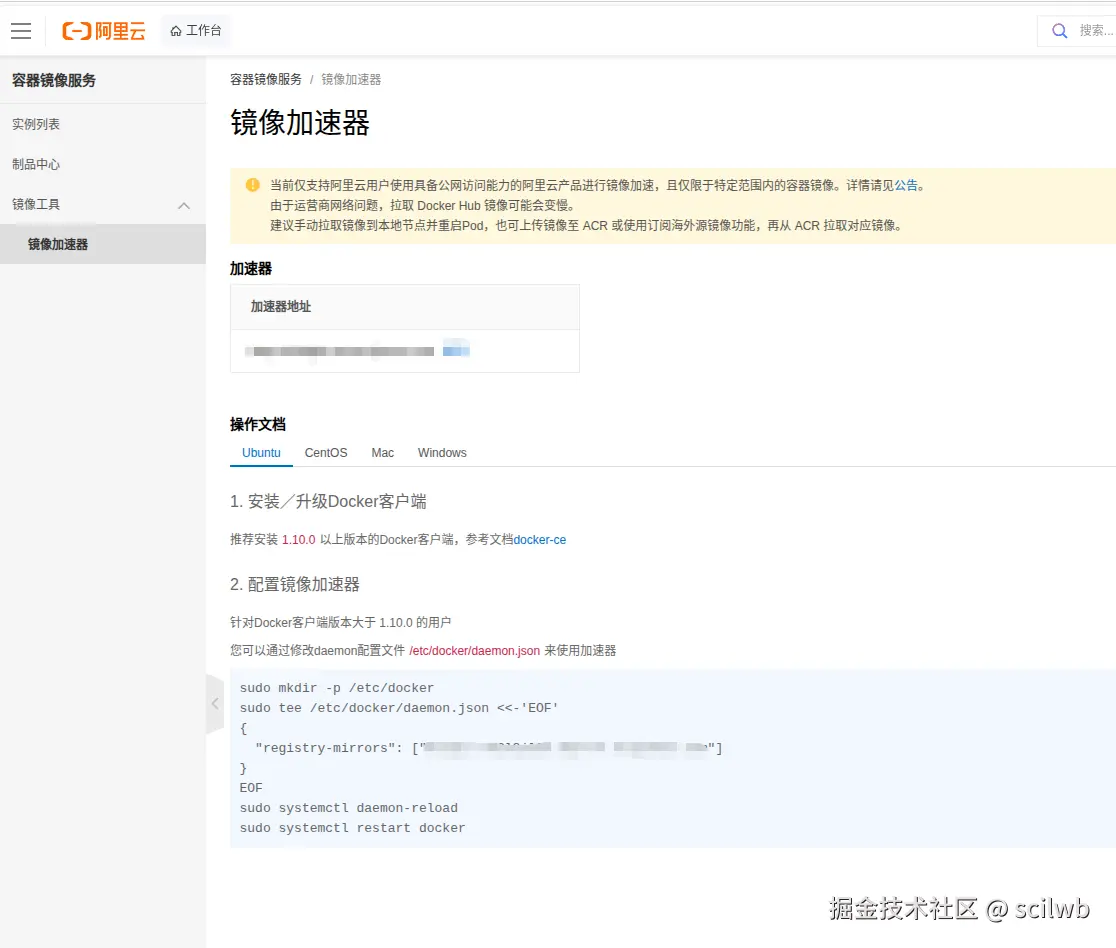The image size is (1116, 948).
Task: Click the blue copy button beside address
Action: (456, 349)
